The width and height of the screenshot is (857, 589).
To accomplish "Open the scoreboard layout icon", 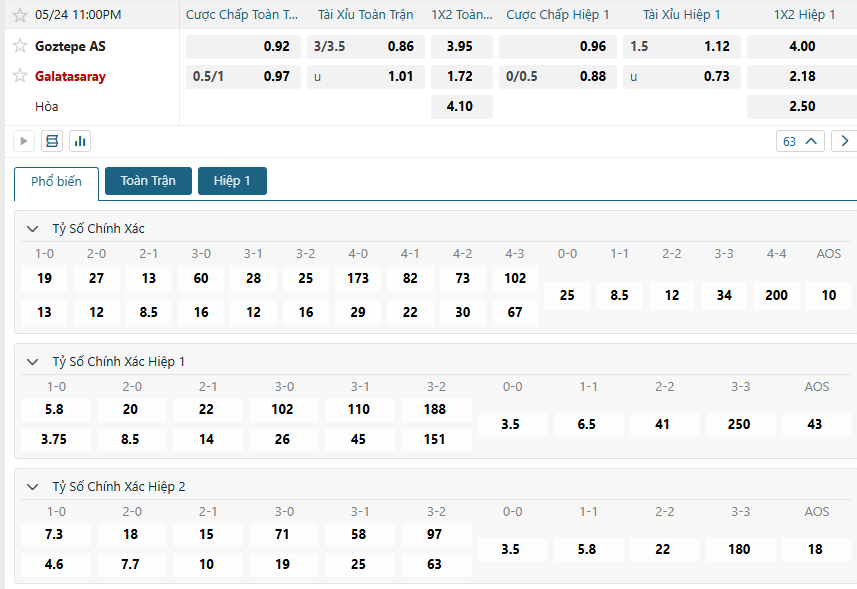I will coord(52,141).
